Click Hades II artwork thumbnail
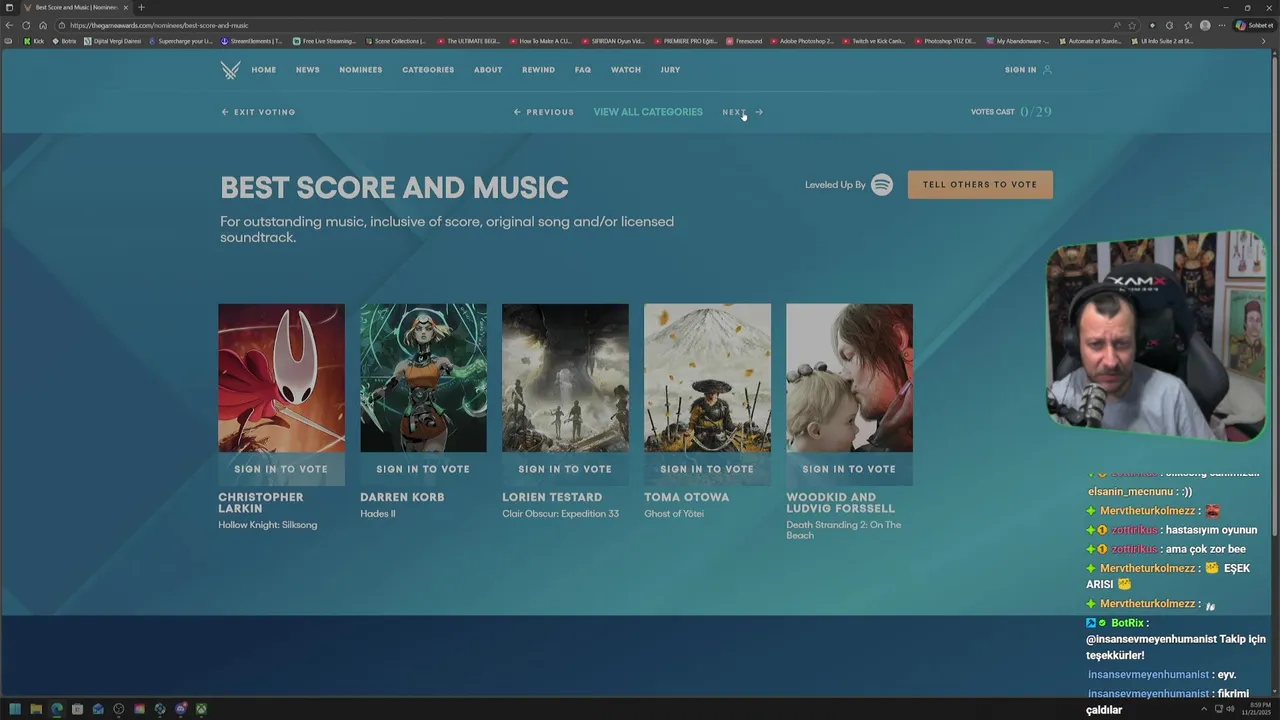Viewport: 1280px width, 720px height. 423,378
